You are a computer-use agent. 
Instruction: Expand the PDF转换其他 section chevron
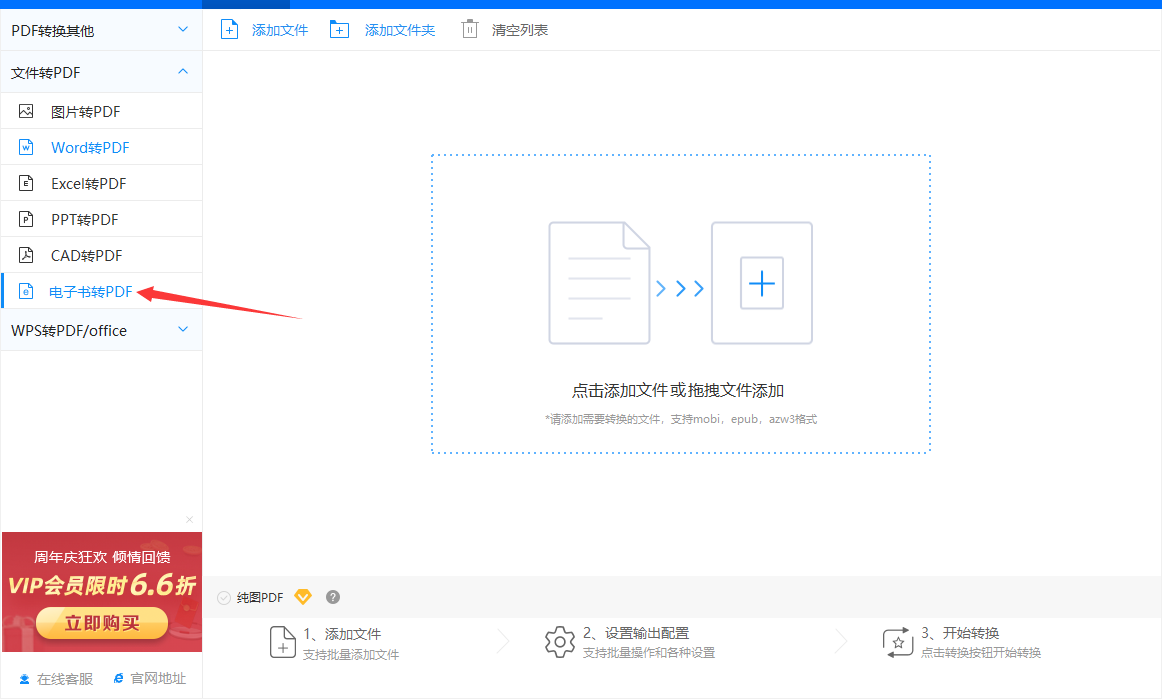coord(183,30)
